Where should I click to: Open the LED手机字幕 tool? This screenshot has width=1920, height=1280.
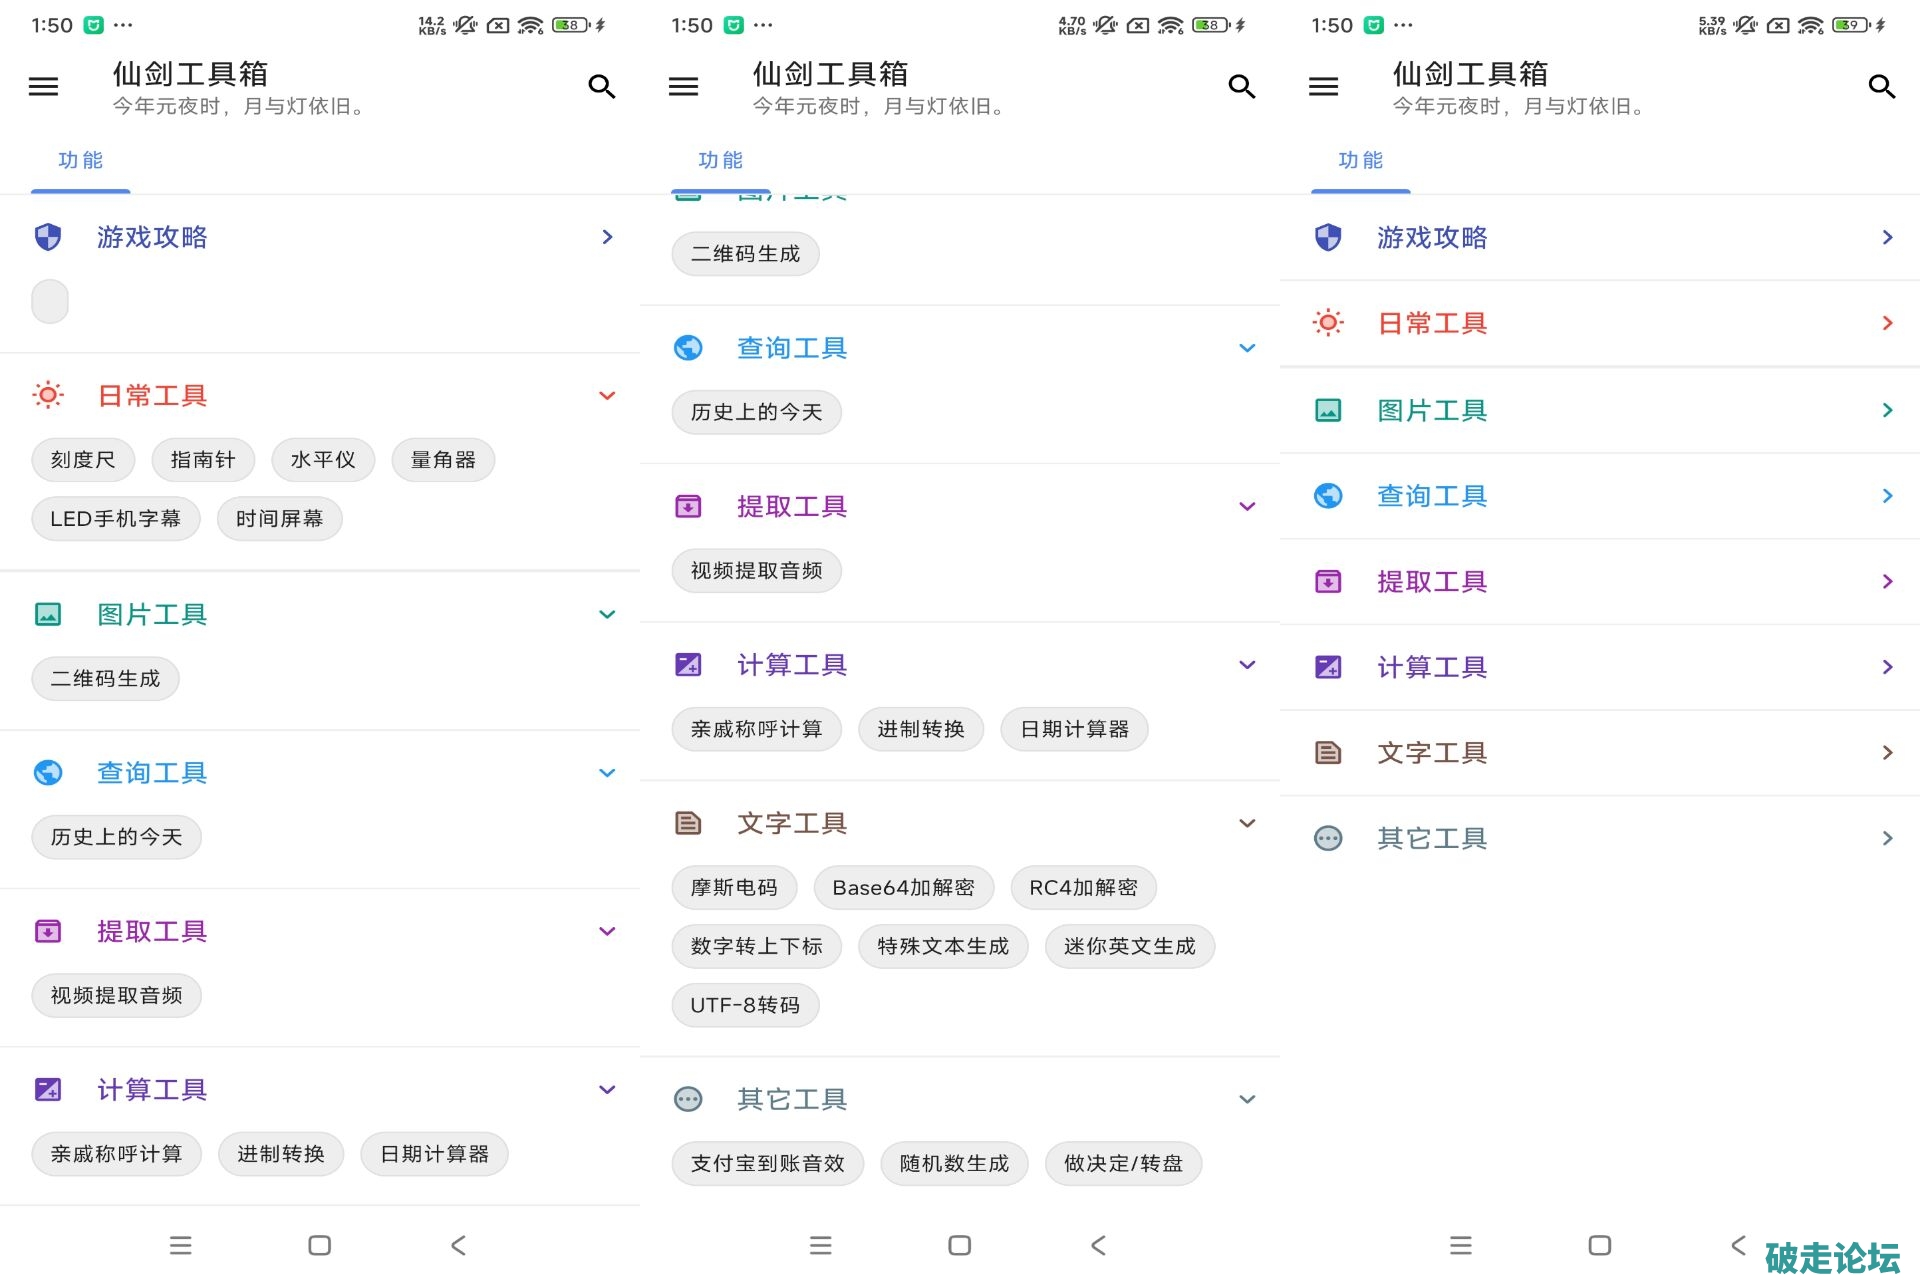coord(116,519)
